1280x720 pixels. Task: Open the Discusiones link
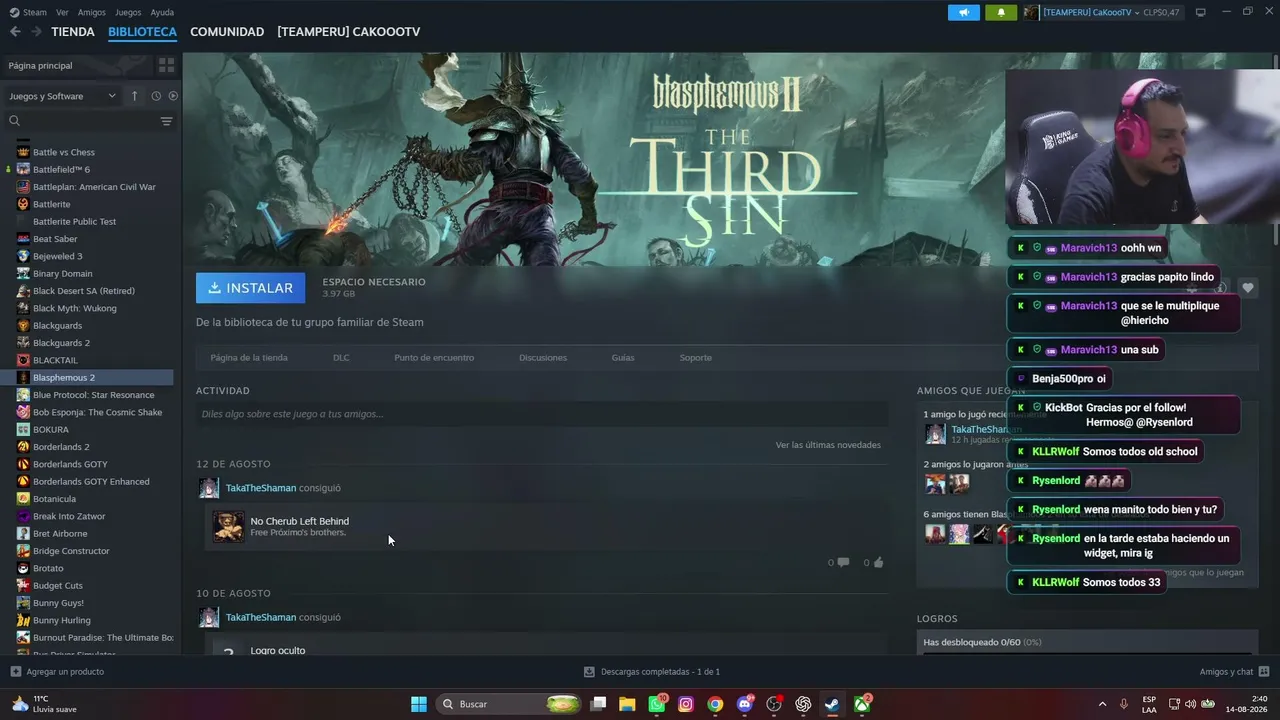pyautogui.click(x=543, y=357)
